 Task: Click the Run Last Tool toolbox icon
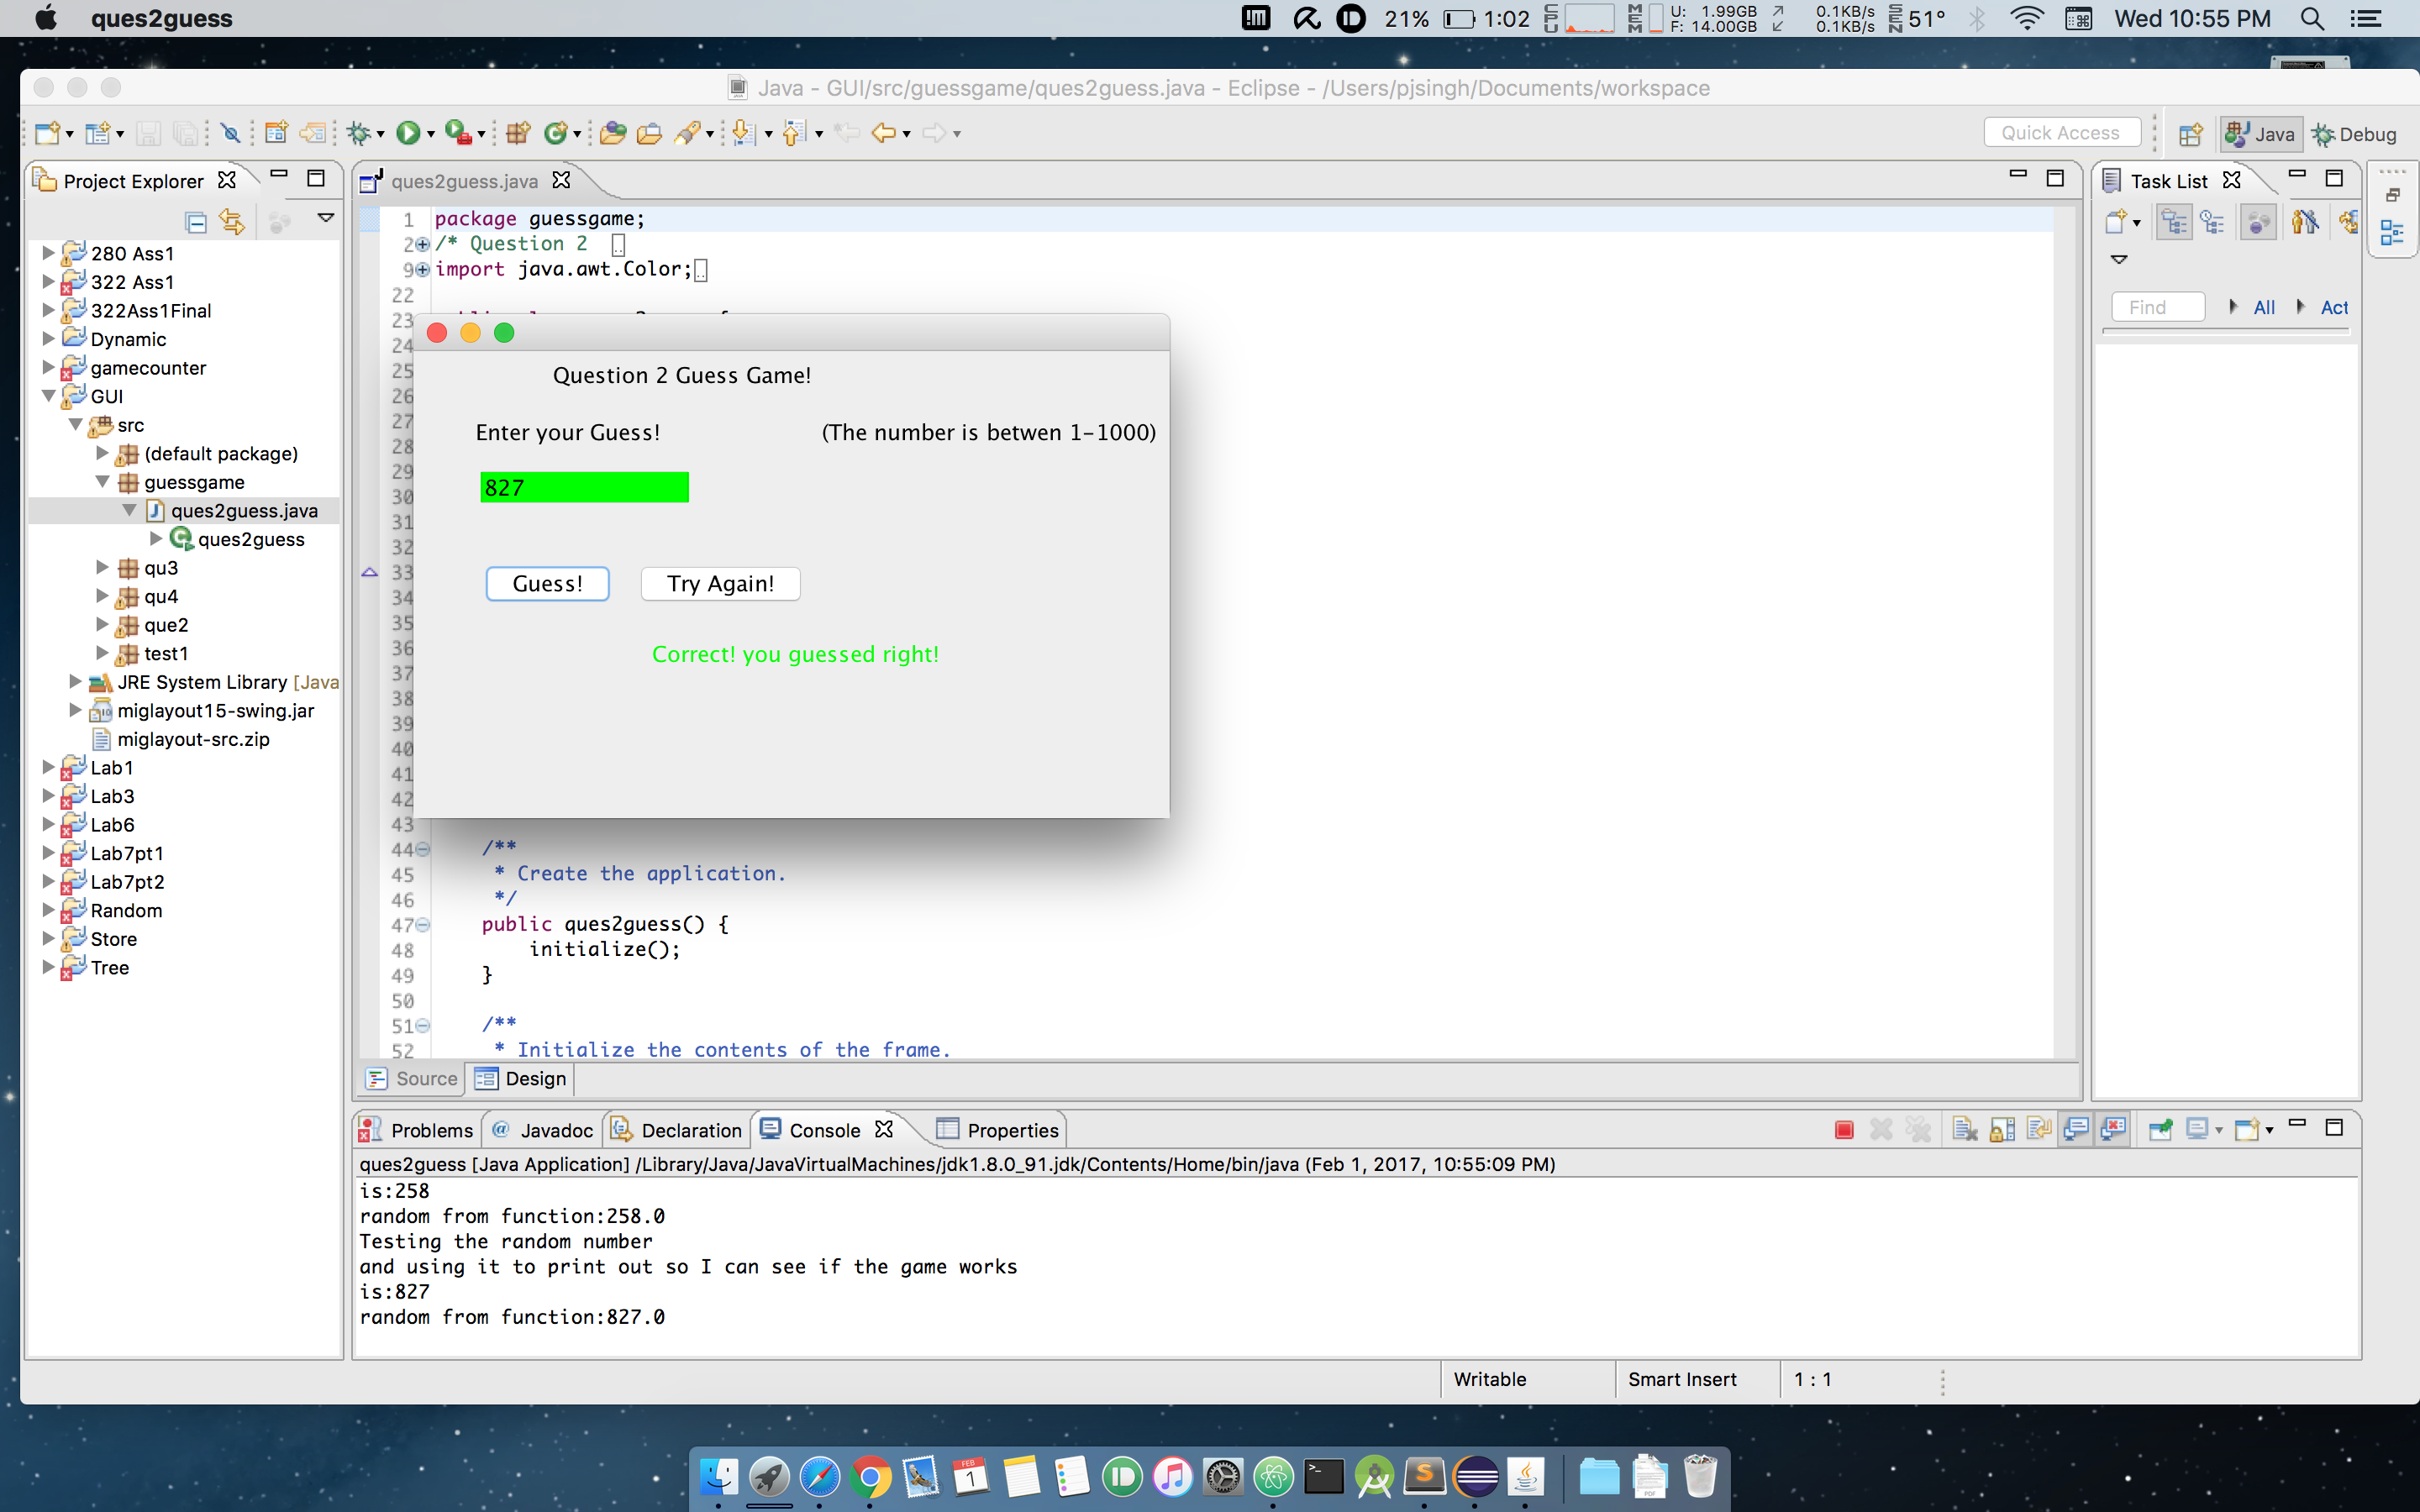[x=458, y=133]
